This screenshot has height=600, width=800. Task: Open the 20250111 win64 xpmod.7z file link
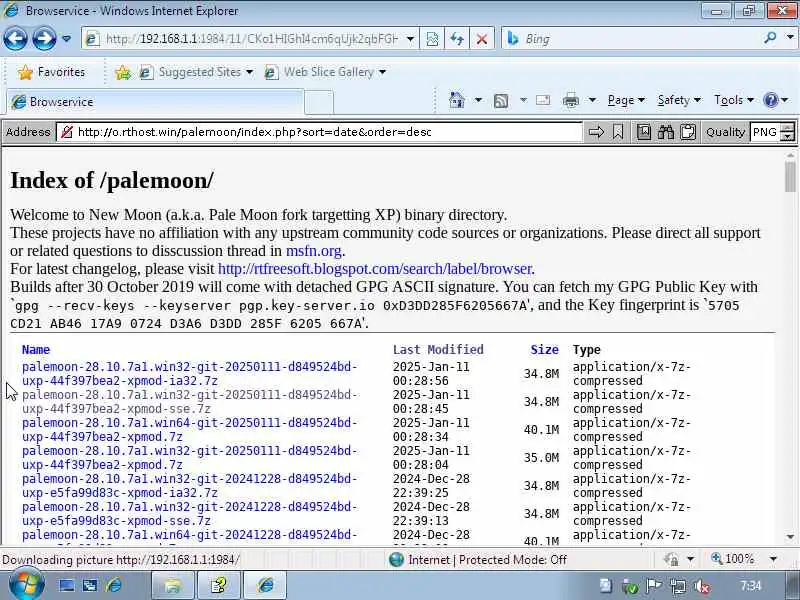click(x=189, y=430)
